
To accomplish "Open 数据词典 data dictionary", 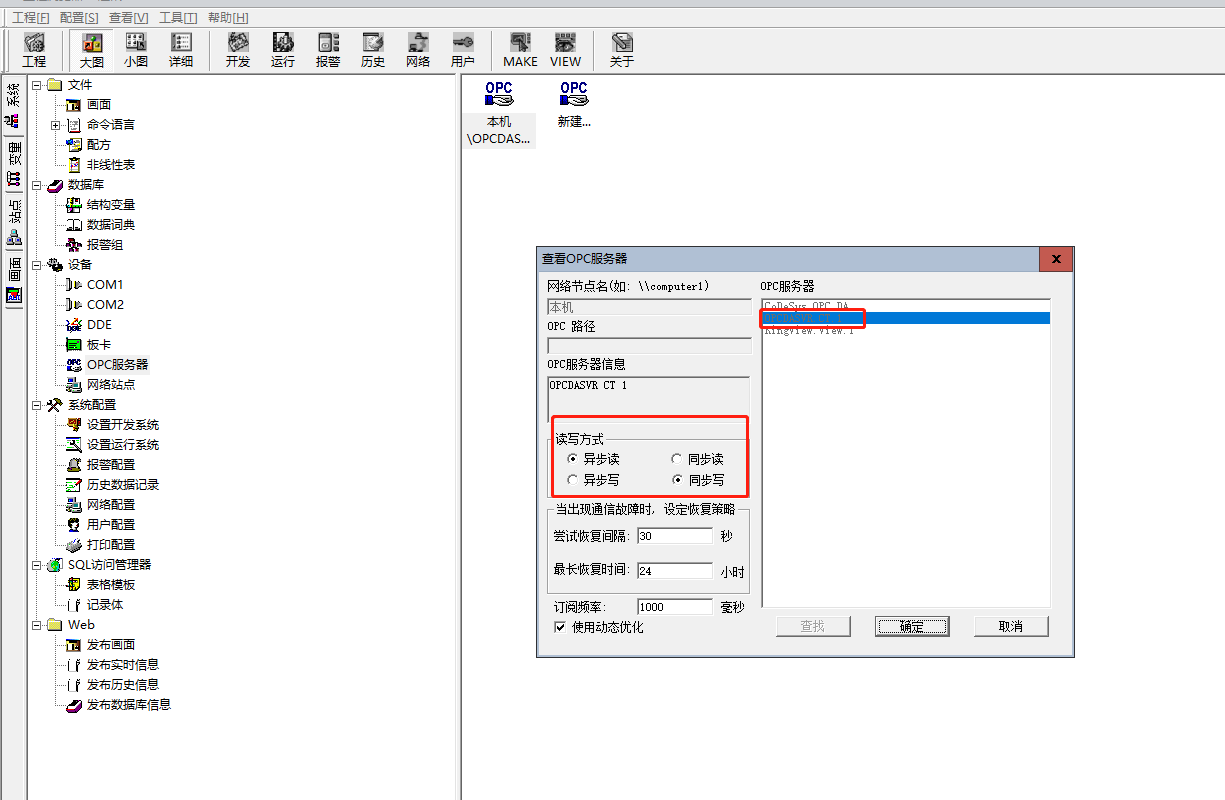I will pos(110,224).
